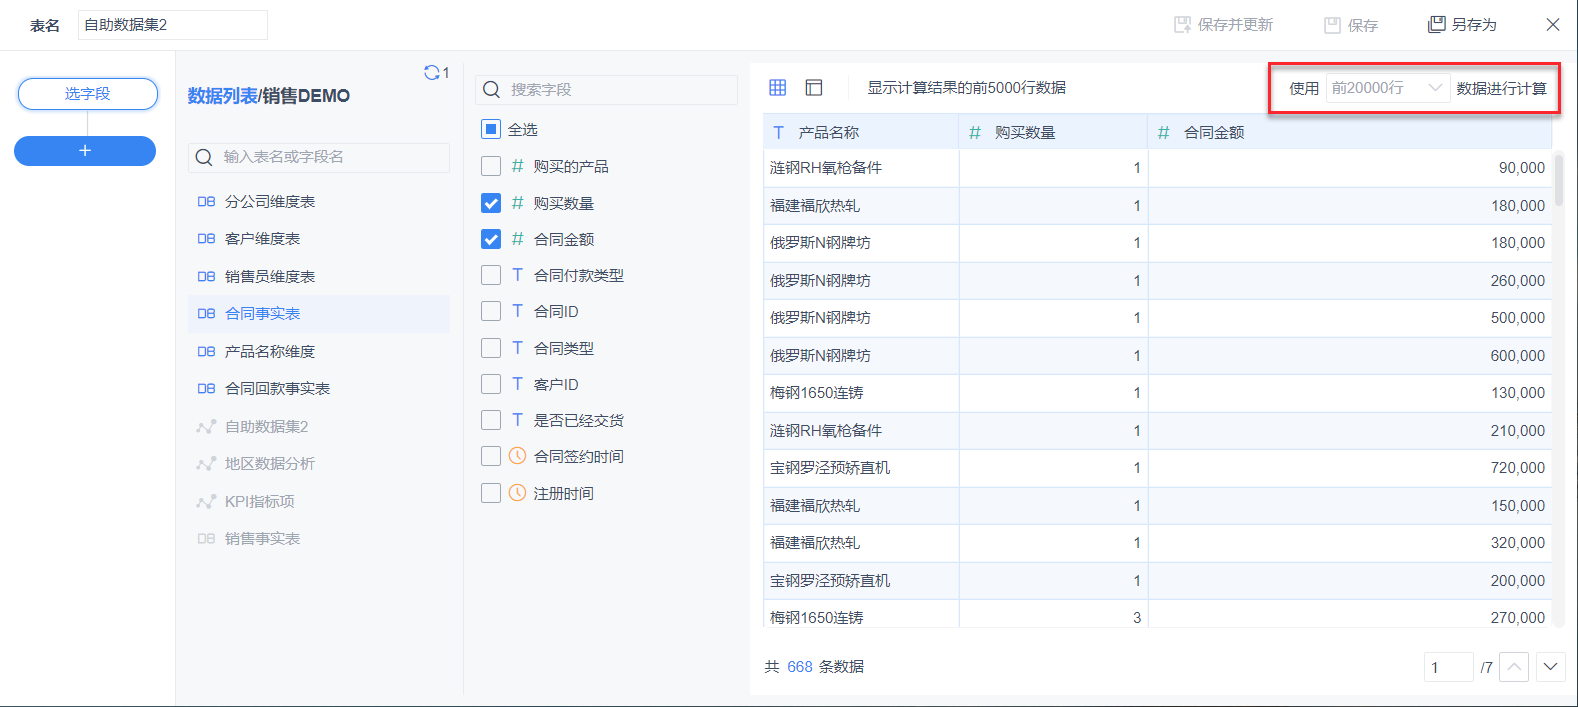Click the blue plus add-step button
Image resolution: width=1578 pixels, height=707 pixels.
pyautogui.click(x=85, y=151)
